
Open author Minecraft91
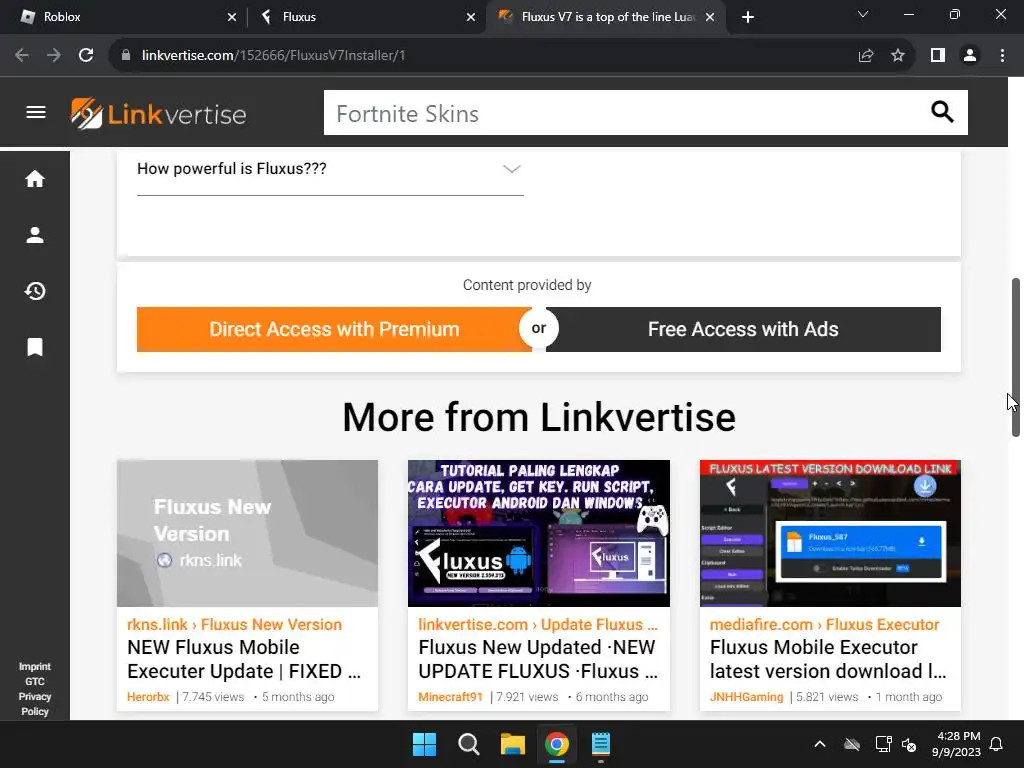point(450,697)
